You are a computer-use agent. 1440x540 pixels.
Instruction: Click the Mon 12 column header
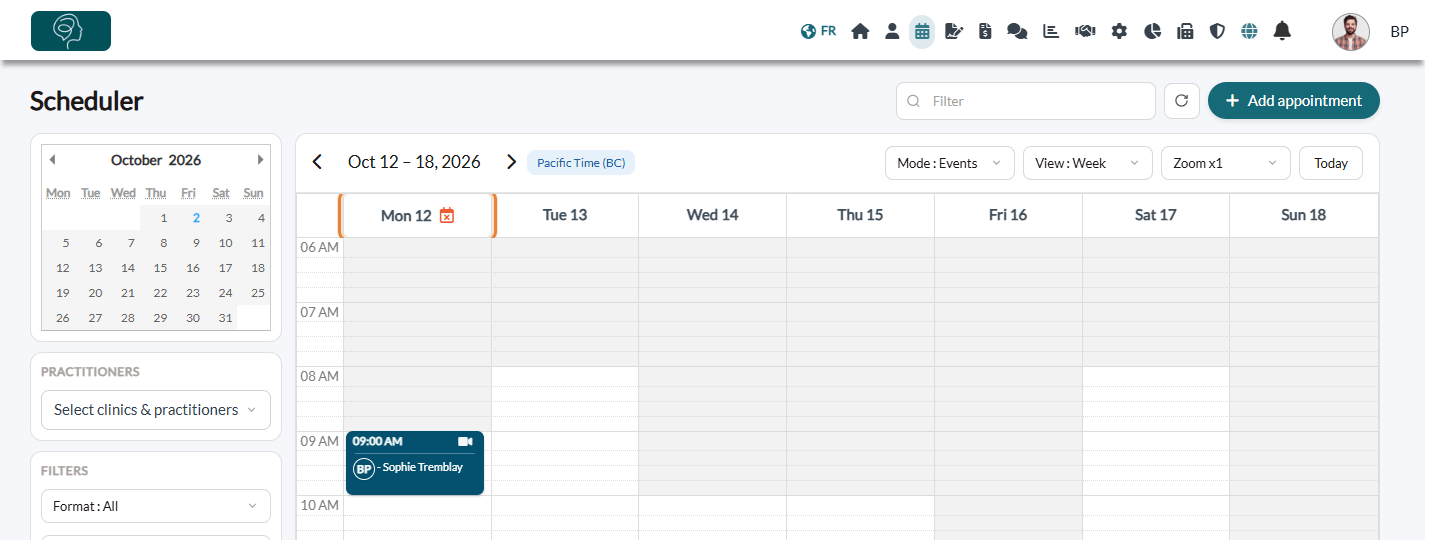click(417, 215)
